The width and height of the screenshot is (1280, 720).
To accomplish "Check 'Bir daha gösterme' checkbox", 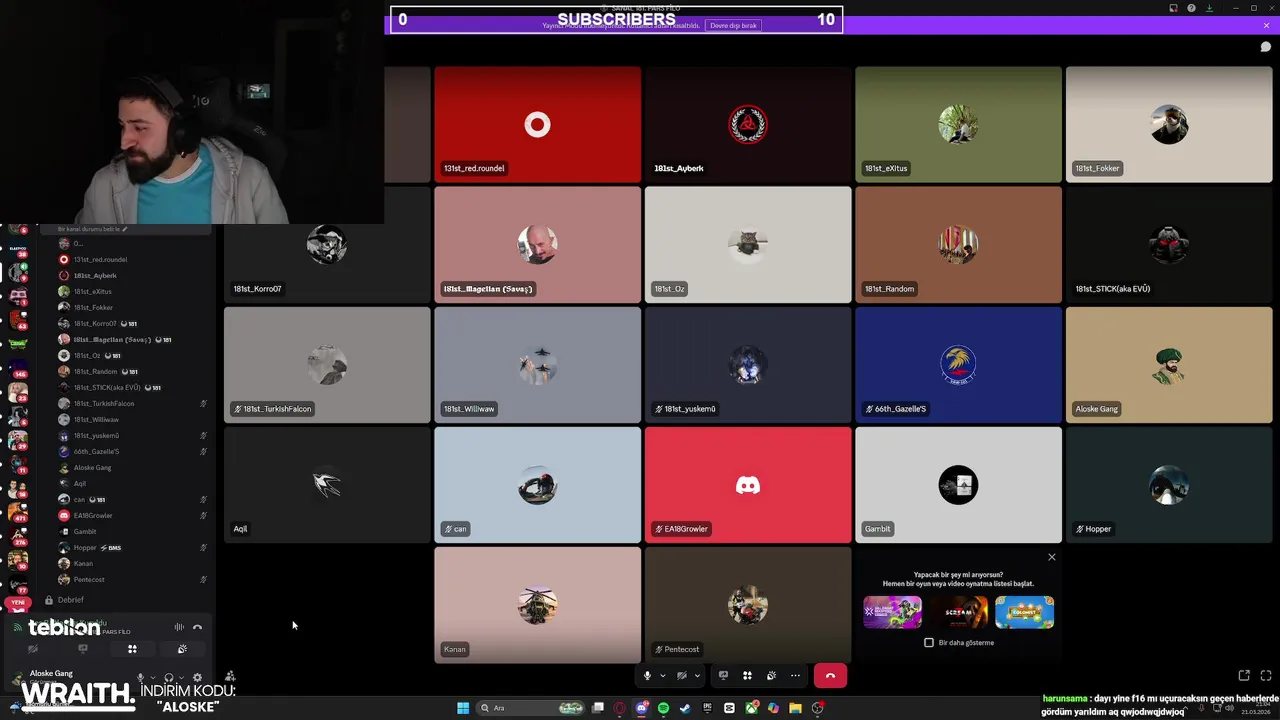I will [929, 643].
